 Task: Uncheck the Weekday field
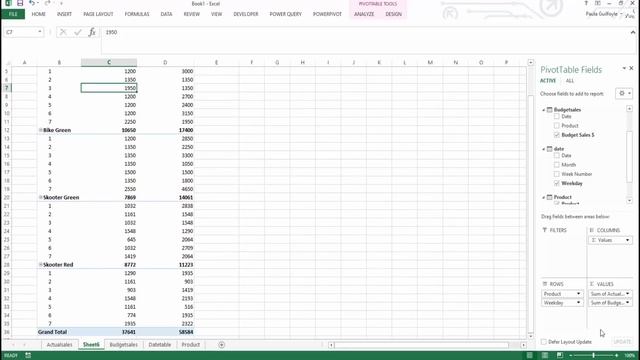point(557,184)
